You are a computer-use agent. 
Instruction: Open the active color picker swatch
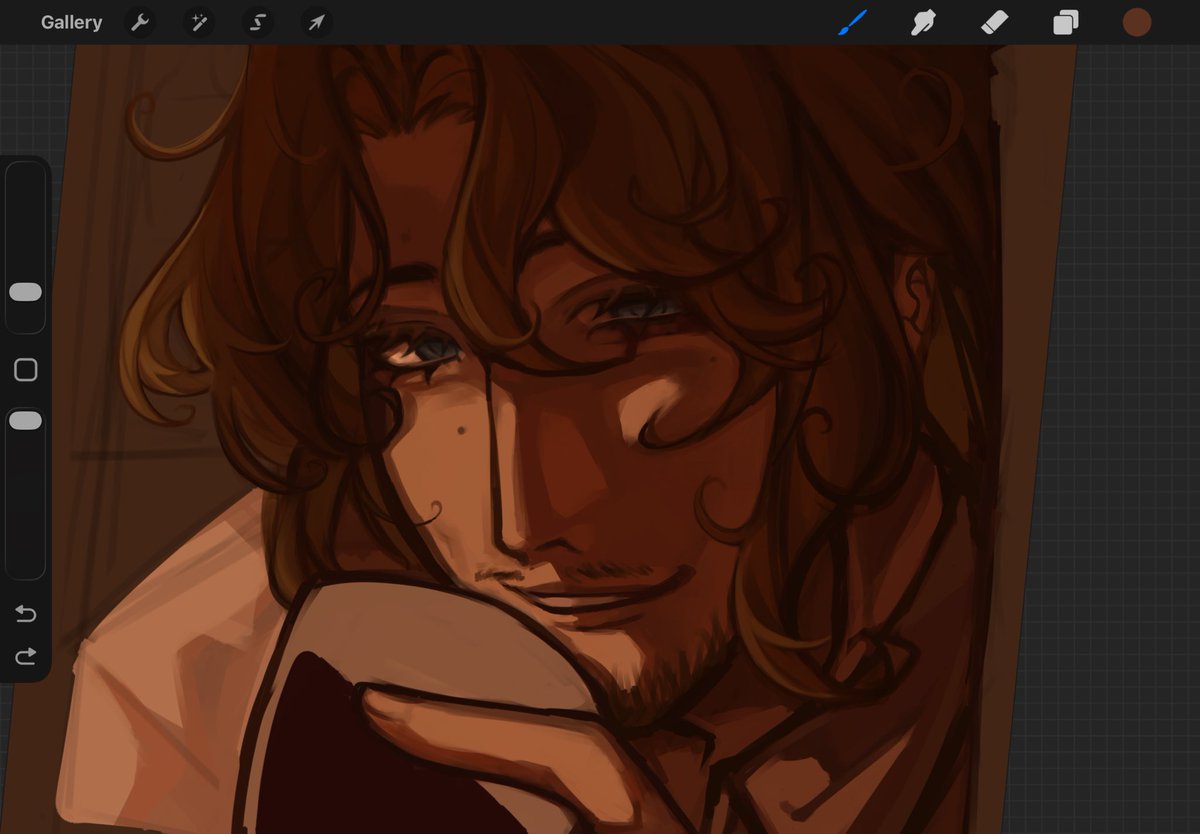point(1137,22)
